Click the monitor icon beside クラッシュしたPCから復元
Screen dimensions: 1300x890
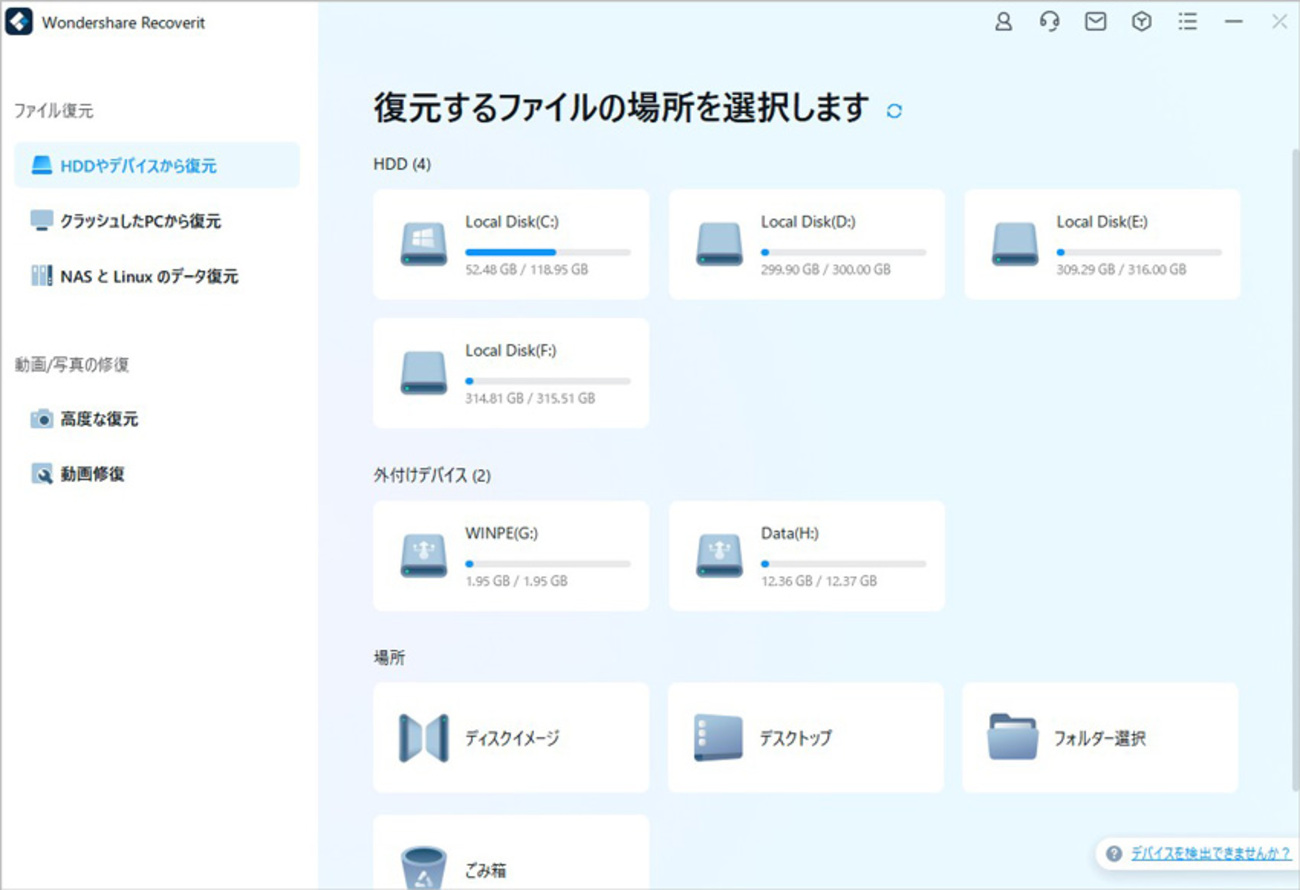click(41, 221)
